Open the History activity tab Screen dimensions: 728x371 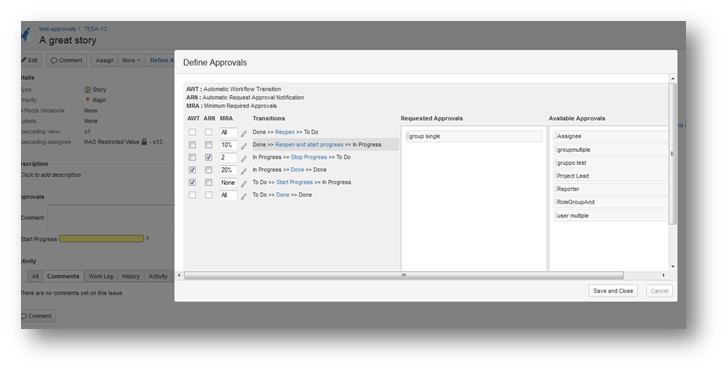pos(130,276)
